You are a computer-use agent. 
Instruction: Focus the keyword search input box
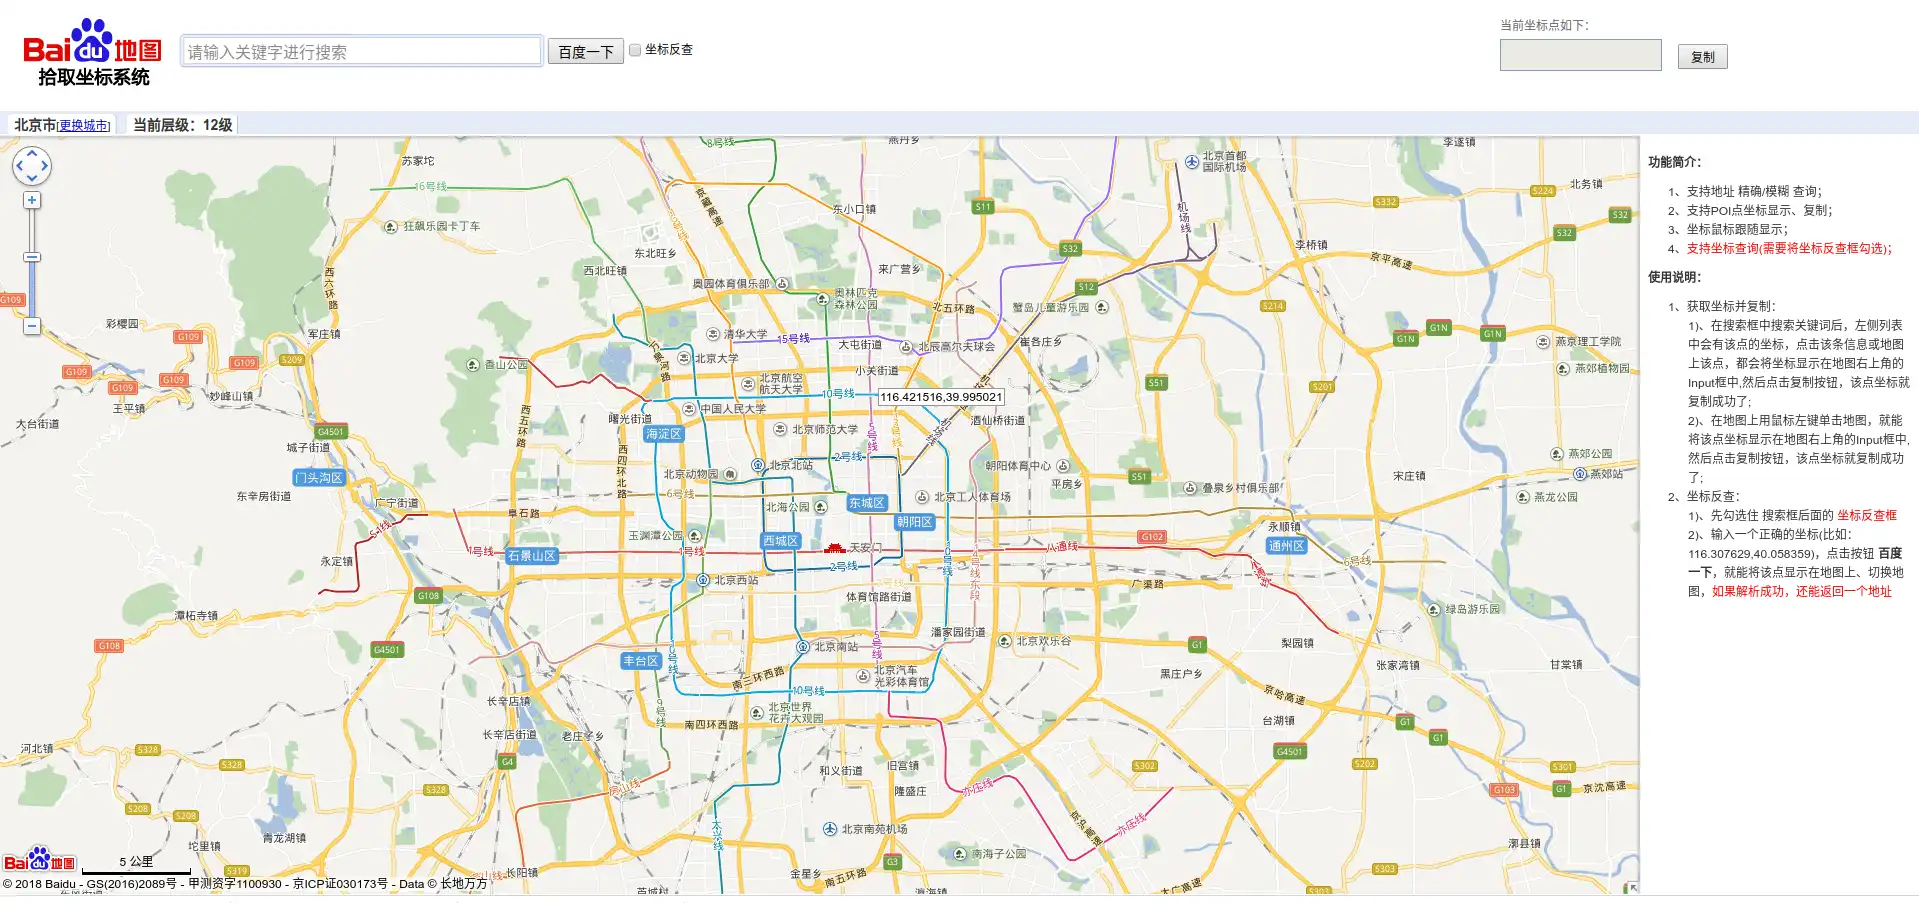[x=362, y=52]
